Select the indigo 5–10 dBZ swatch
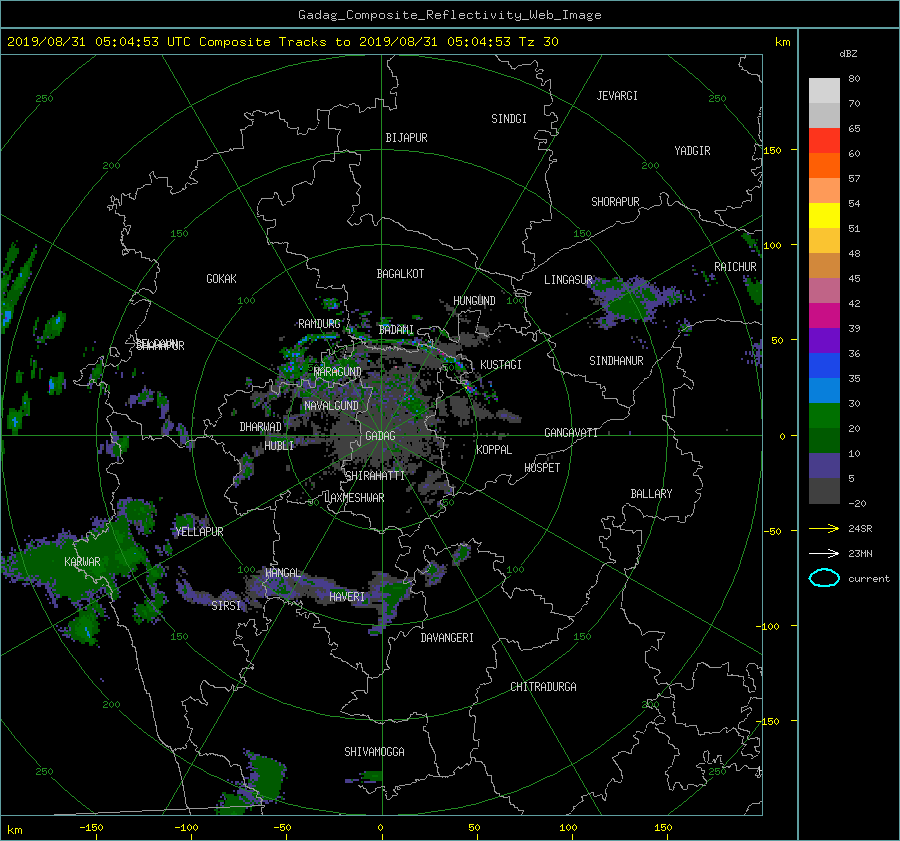The height and width of the screenshot is (841, 900). click(824, 466)
